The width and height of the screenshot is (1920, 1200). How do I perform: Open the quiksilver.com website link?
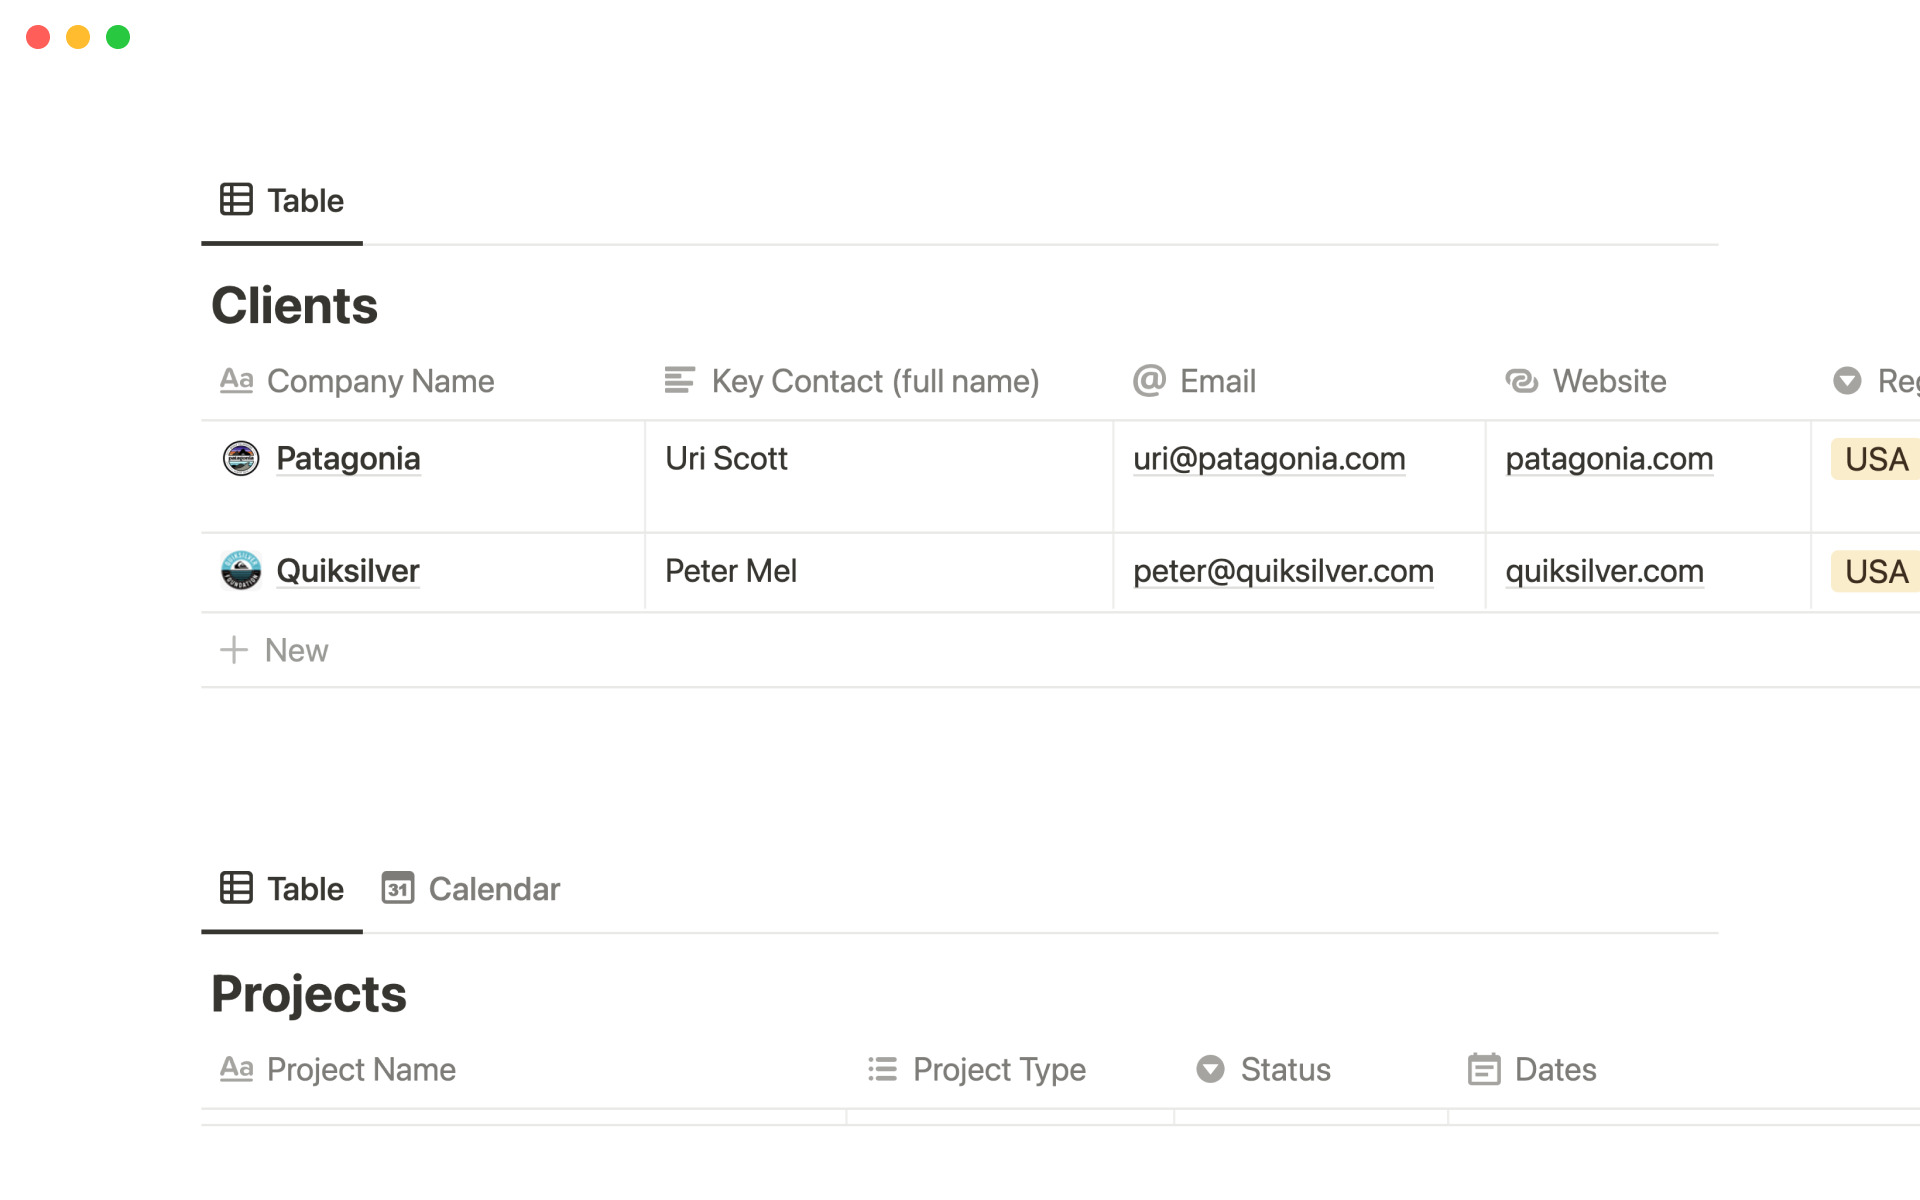click(1604, 571)
